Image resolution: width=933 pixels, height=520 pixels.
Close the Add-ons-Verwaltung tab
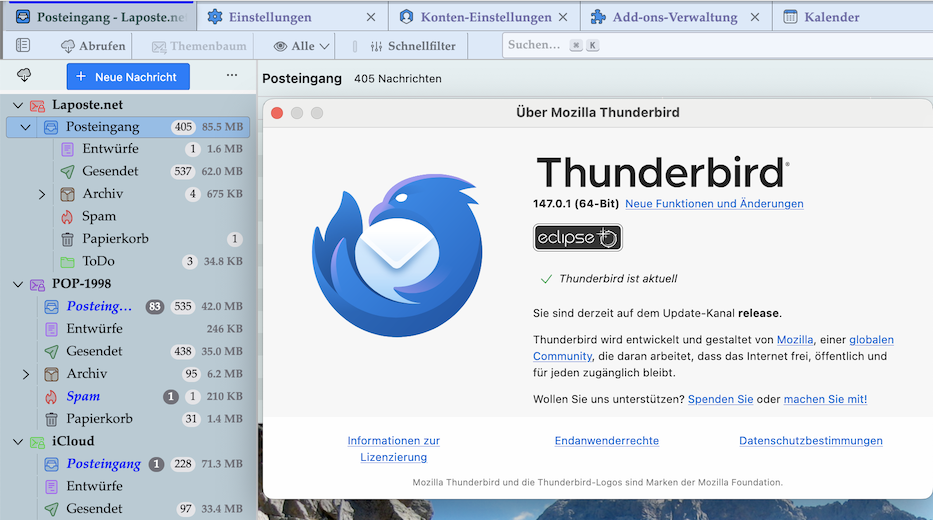tap(755, 17)
